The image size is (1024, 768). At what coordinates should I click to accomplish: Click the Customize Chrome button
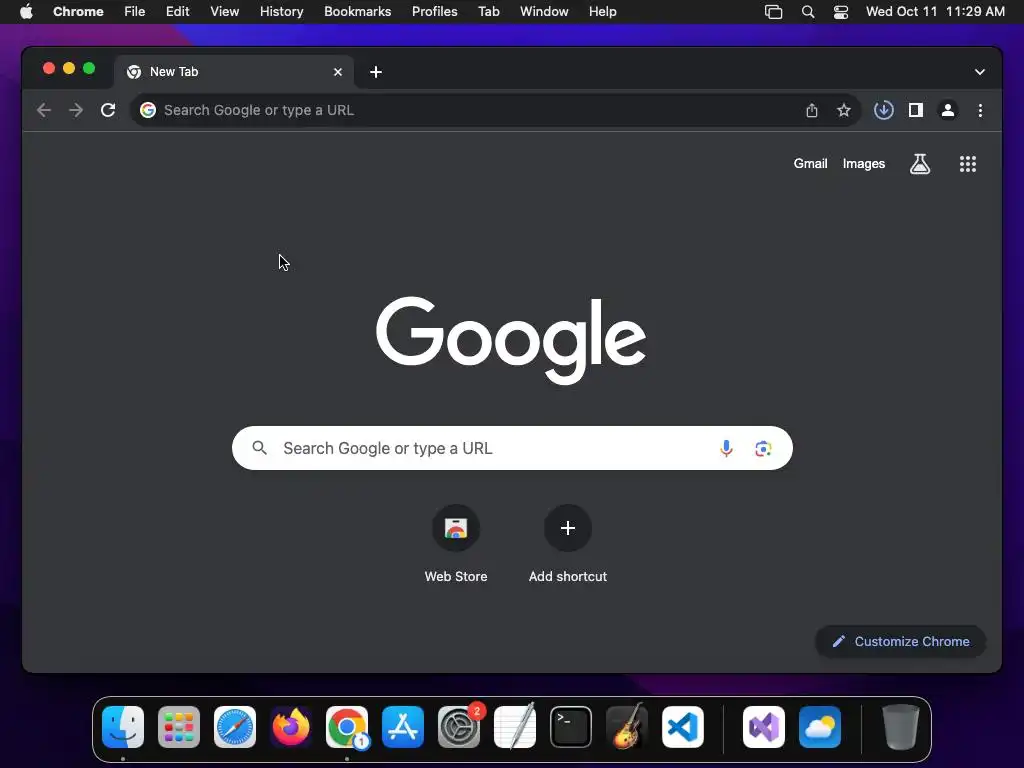click(x=901, y=641)
